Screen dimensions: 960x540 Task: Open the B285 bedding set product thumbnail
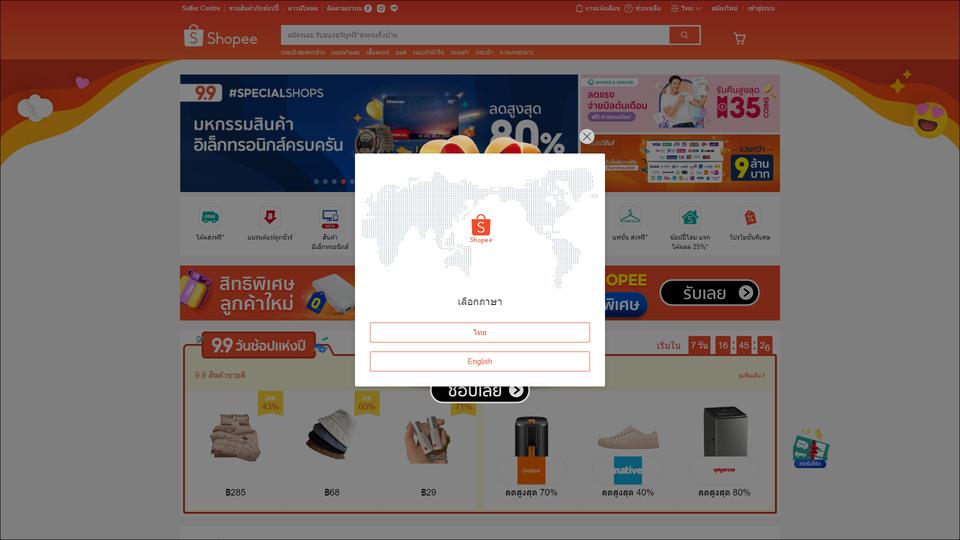point(236,437)
